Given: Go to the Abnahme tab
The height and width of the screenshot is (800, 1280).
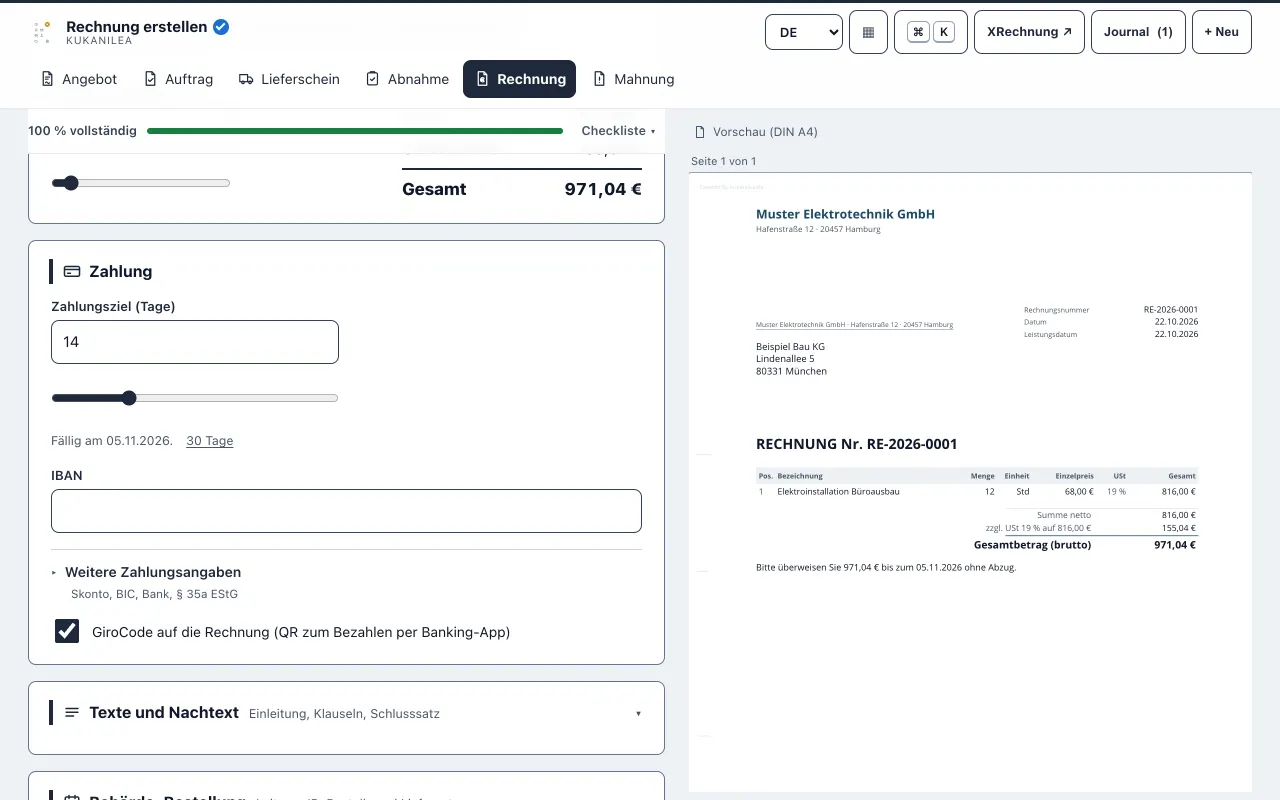Looking at the screenshot, I should 406,79.
